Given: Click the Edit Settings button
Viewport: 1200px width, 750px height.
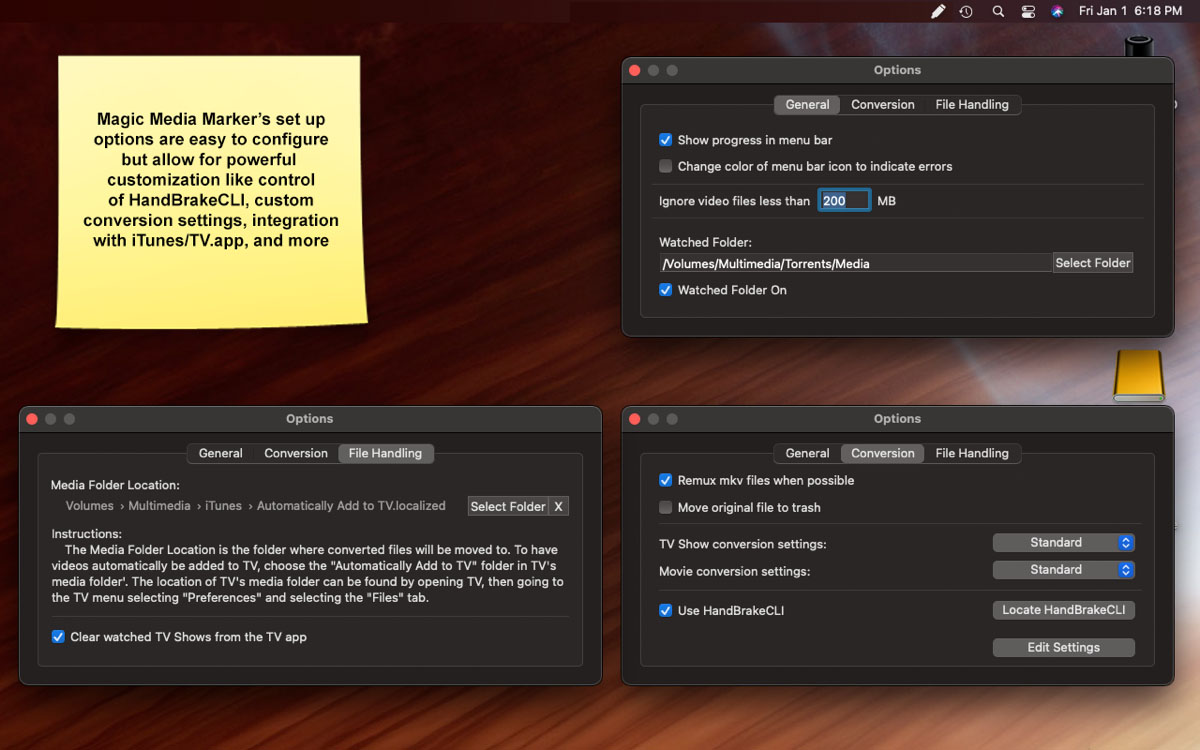Looking at the screenshot, I should click(1064, 647).
